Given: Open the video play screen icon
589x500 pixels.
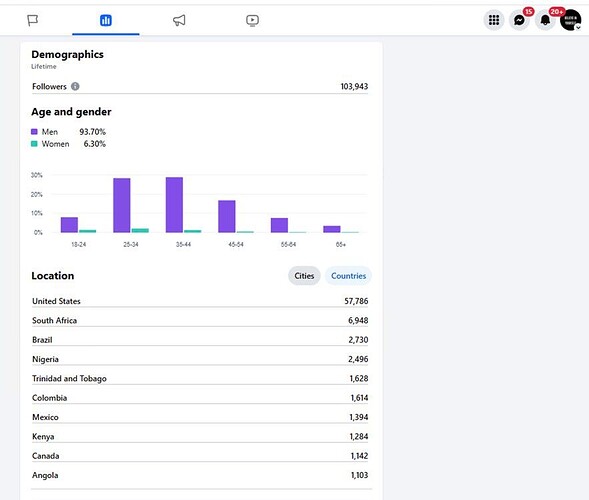Looking at the screenshot, I should click(x=252, y=20).
